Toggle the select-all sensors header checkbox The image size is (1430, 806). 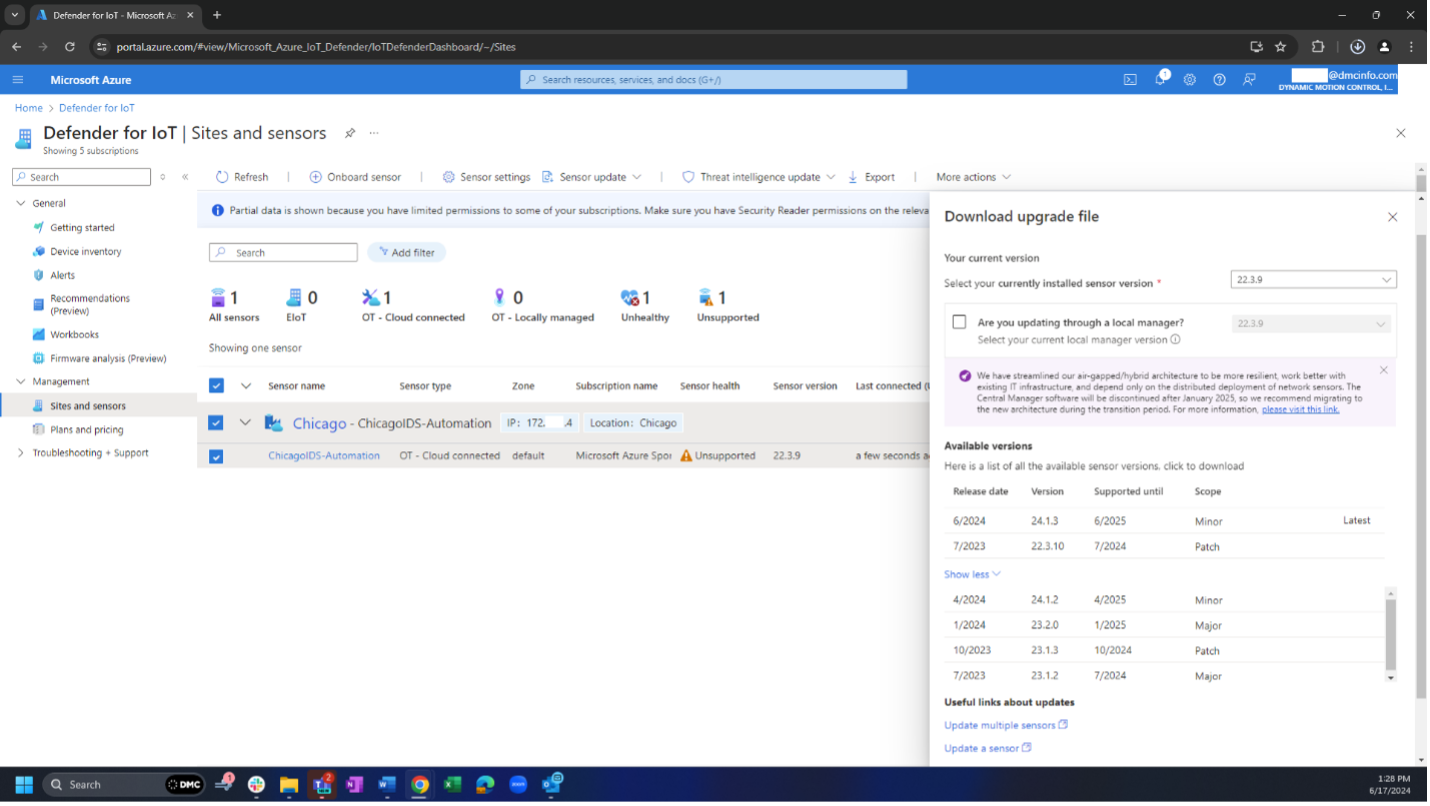coord(216,385)
